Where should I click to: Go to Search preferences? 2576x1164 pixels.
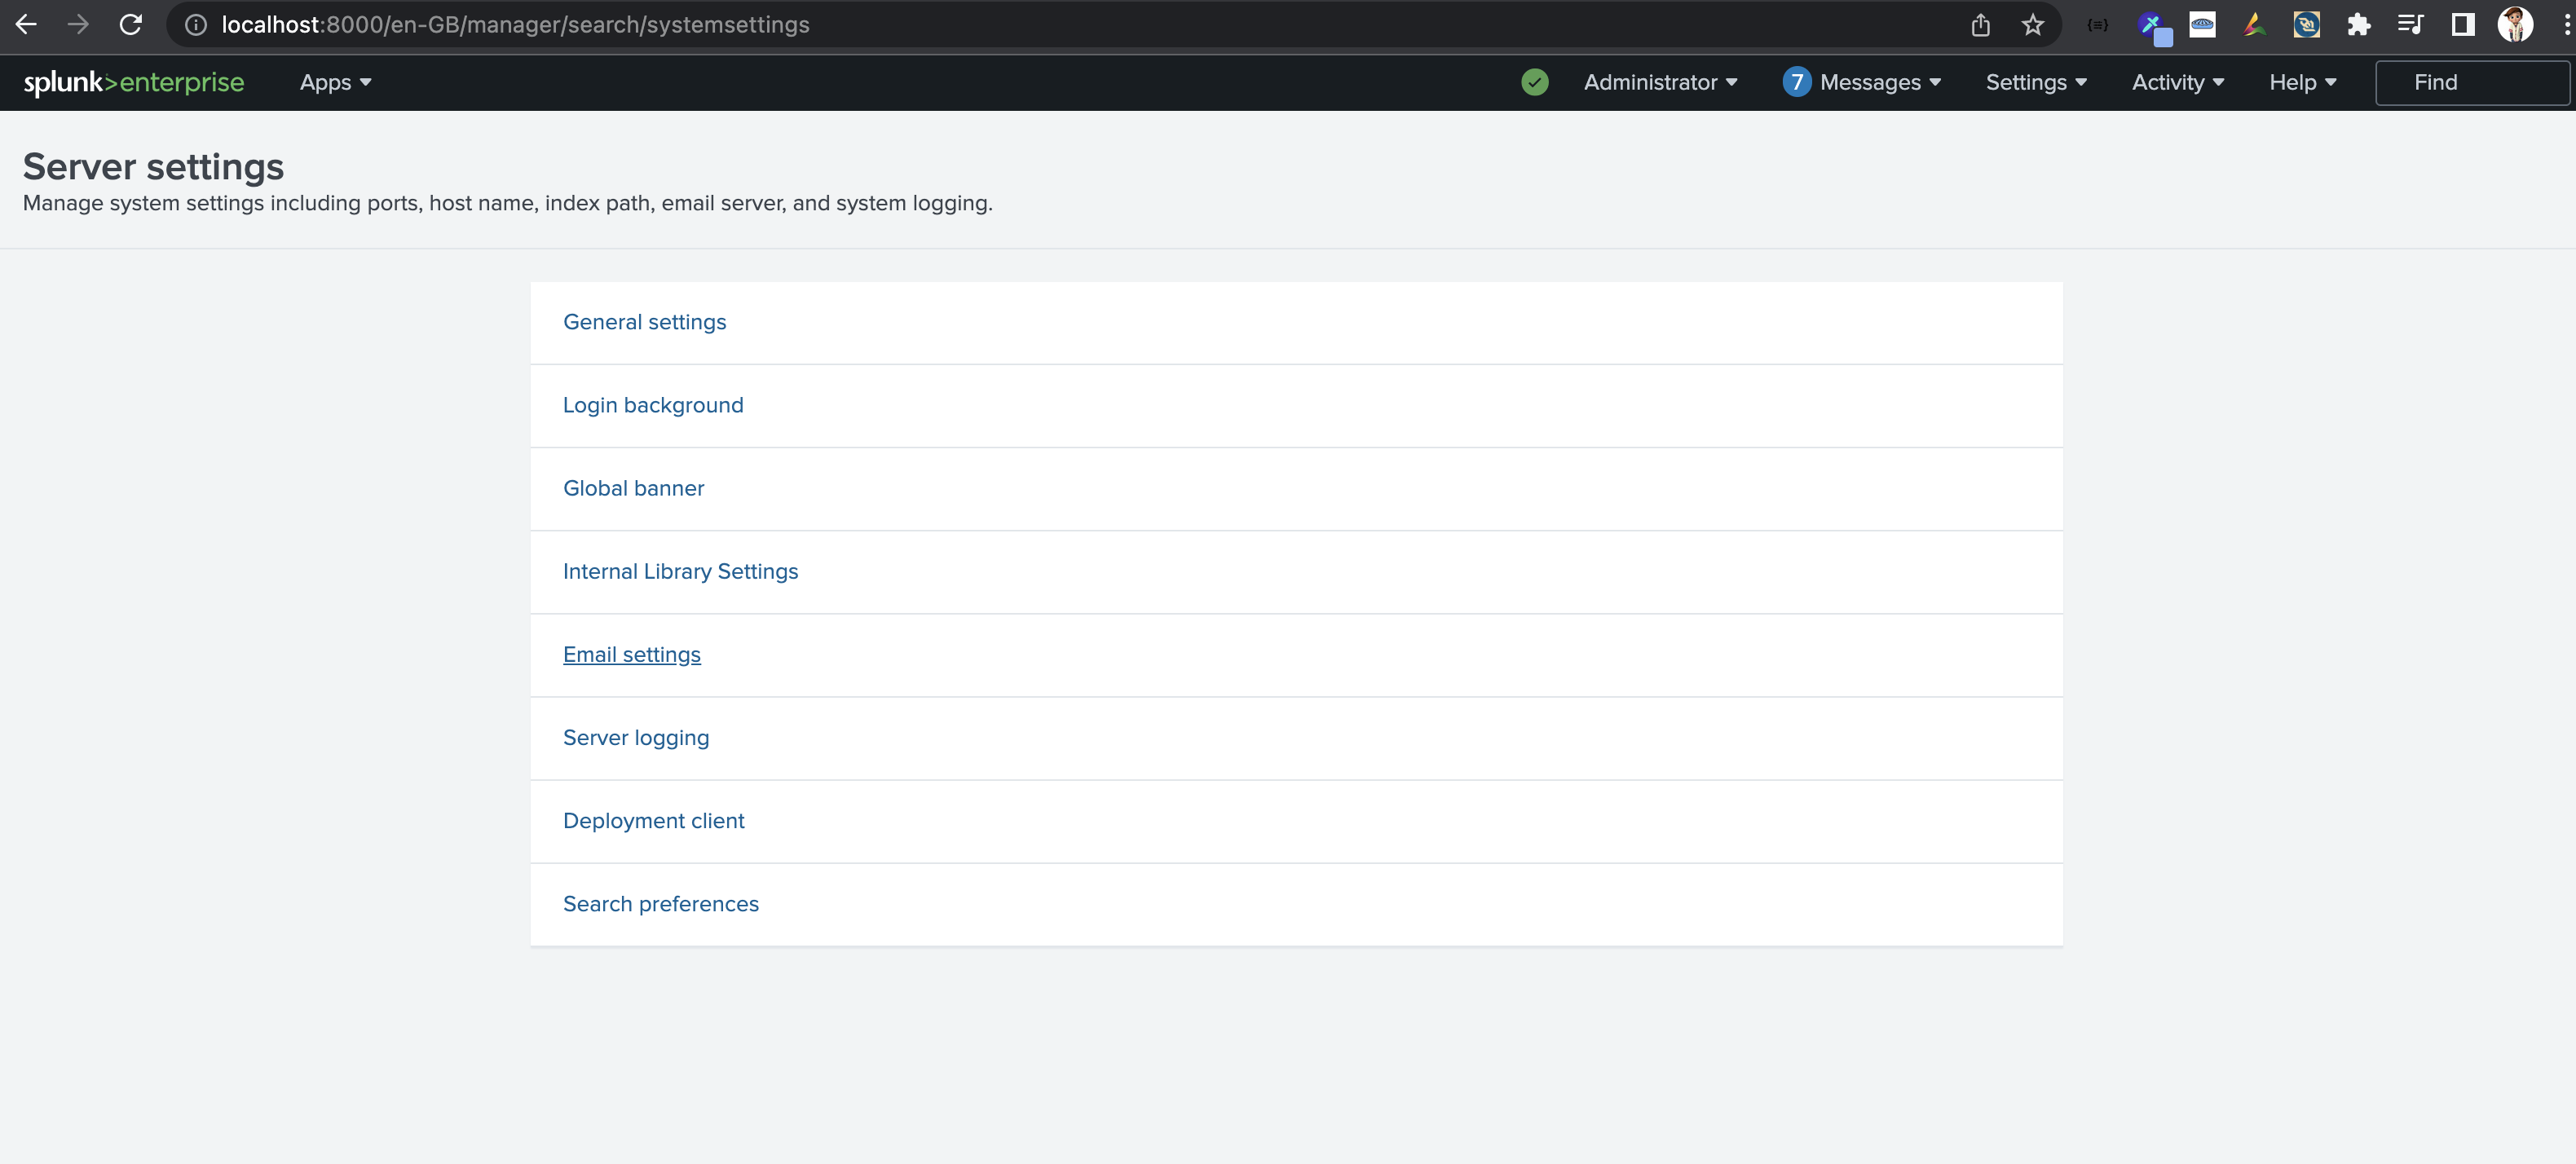coord(660,903)
